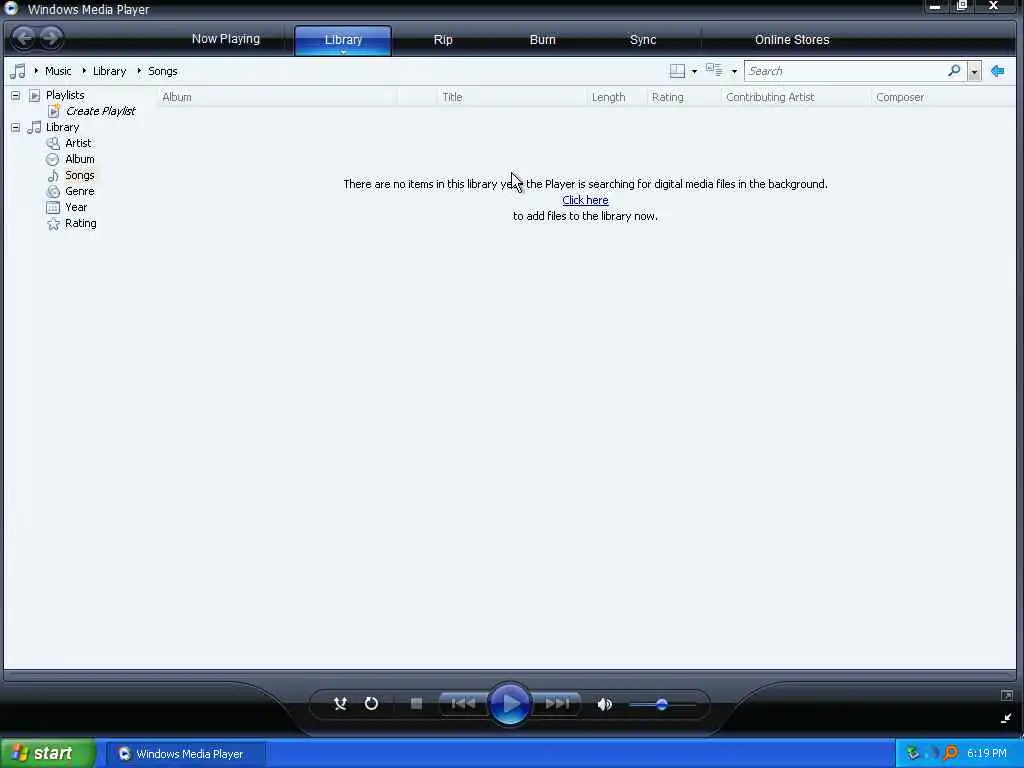The width and height of the screenshot is (1024, 768).
Task: Click the search magnifier icon
Action: coord(954,71)
